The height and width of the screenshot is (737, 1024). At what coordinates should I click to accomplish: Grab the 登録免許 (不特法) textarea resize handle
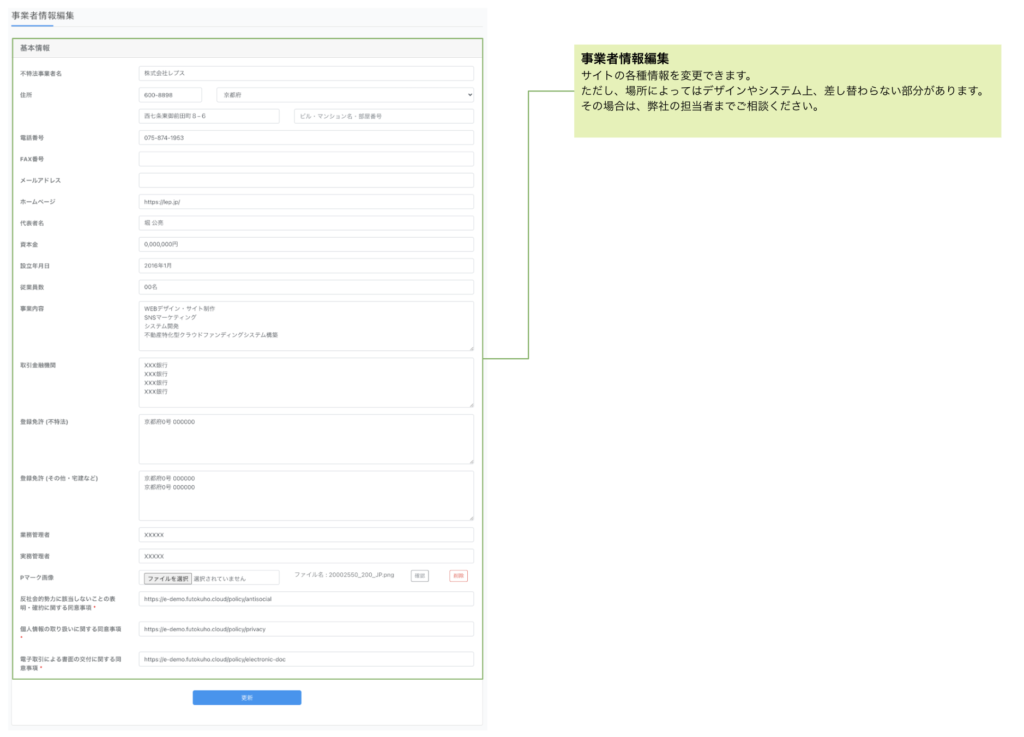470,460
